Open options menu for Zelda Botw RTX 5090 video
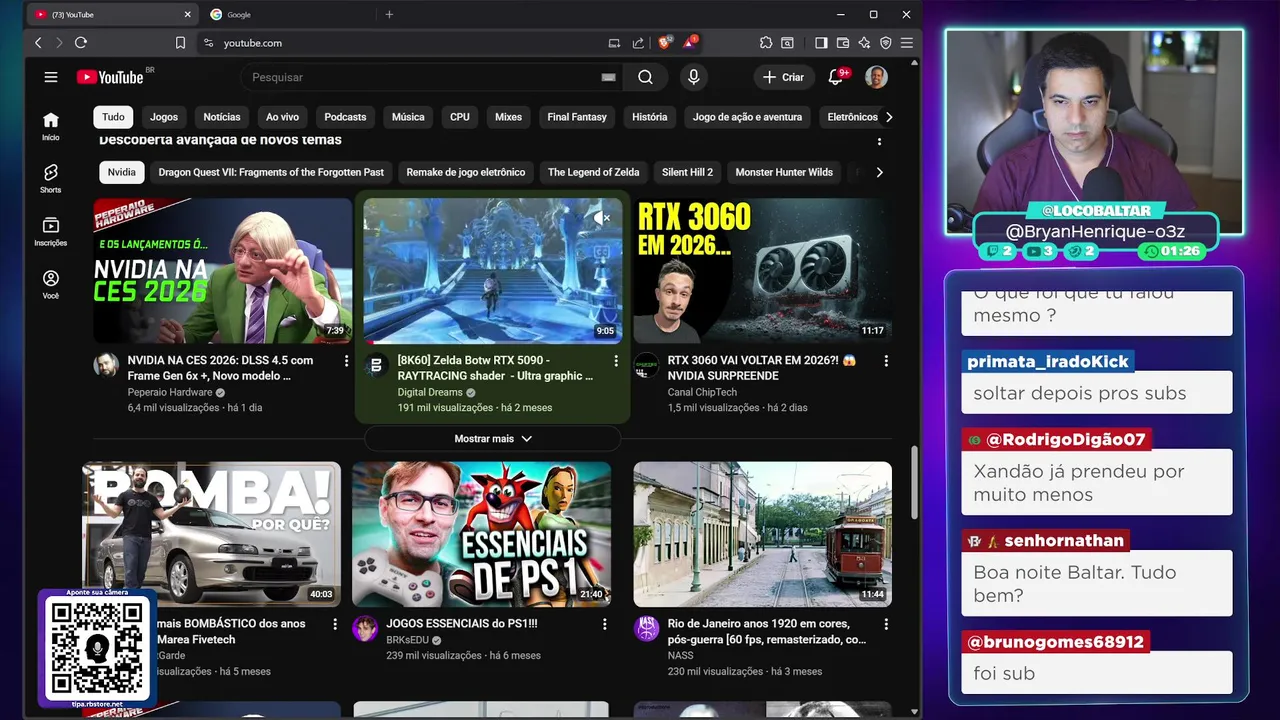 point(616,361)
